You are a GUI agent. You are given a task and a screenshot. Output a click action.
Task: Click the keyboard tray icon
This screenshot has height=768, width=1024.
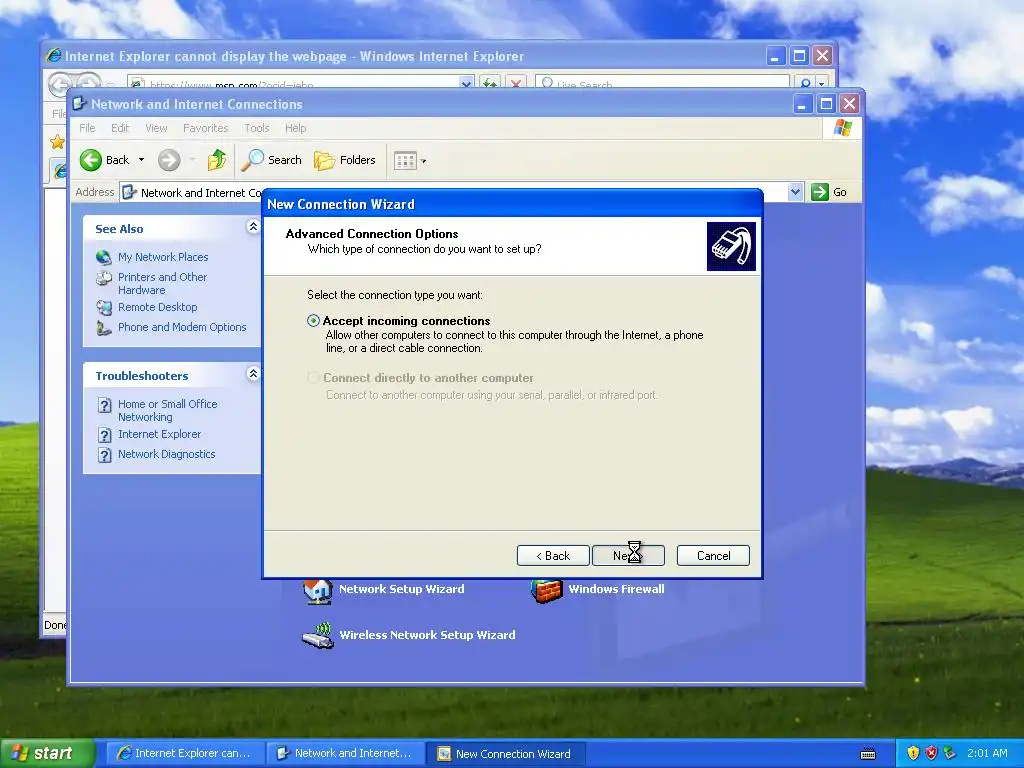(x=868, y=754)
